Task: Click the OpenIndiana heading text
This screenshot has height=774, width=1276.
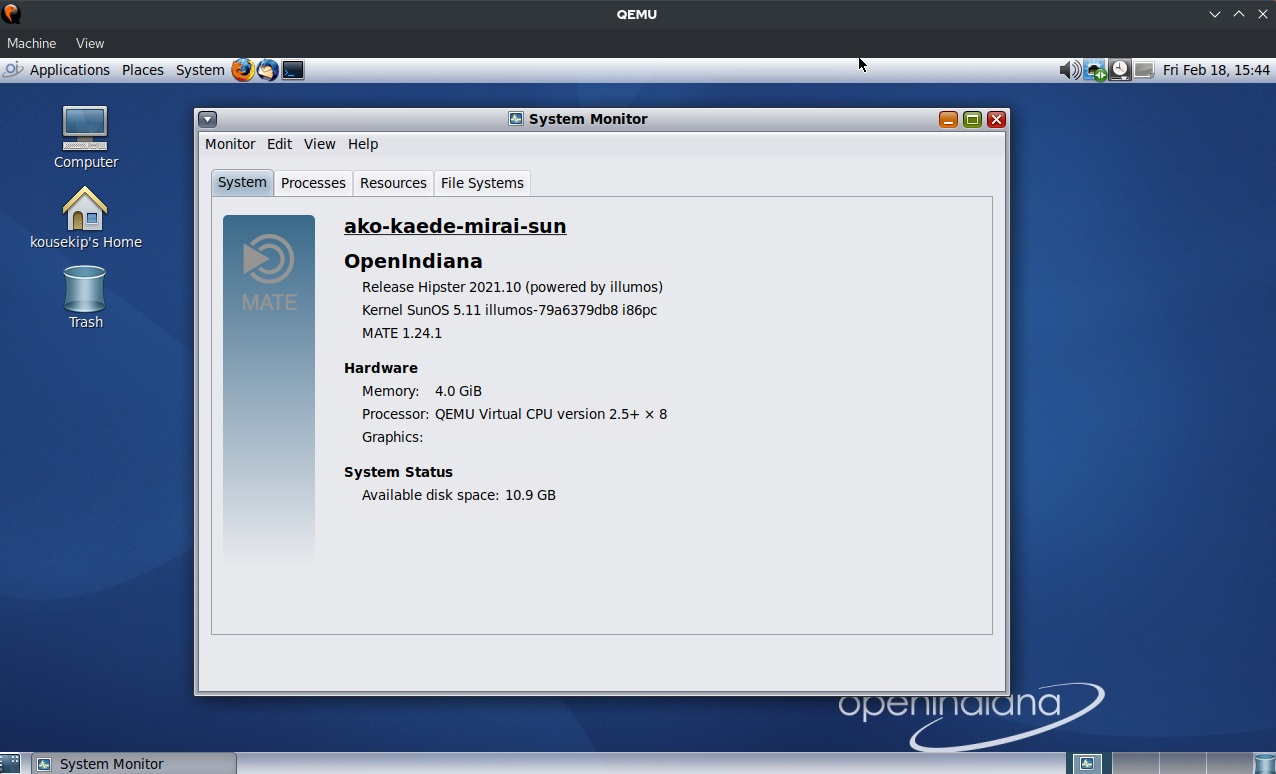Action: pos(413,261)
